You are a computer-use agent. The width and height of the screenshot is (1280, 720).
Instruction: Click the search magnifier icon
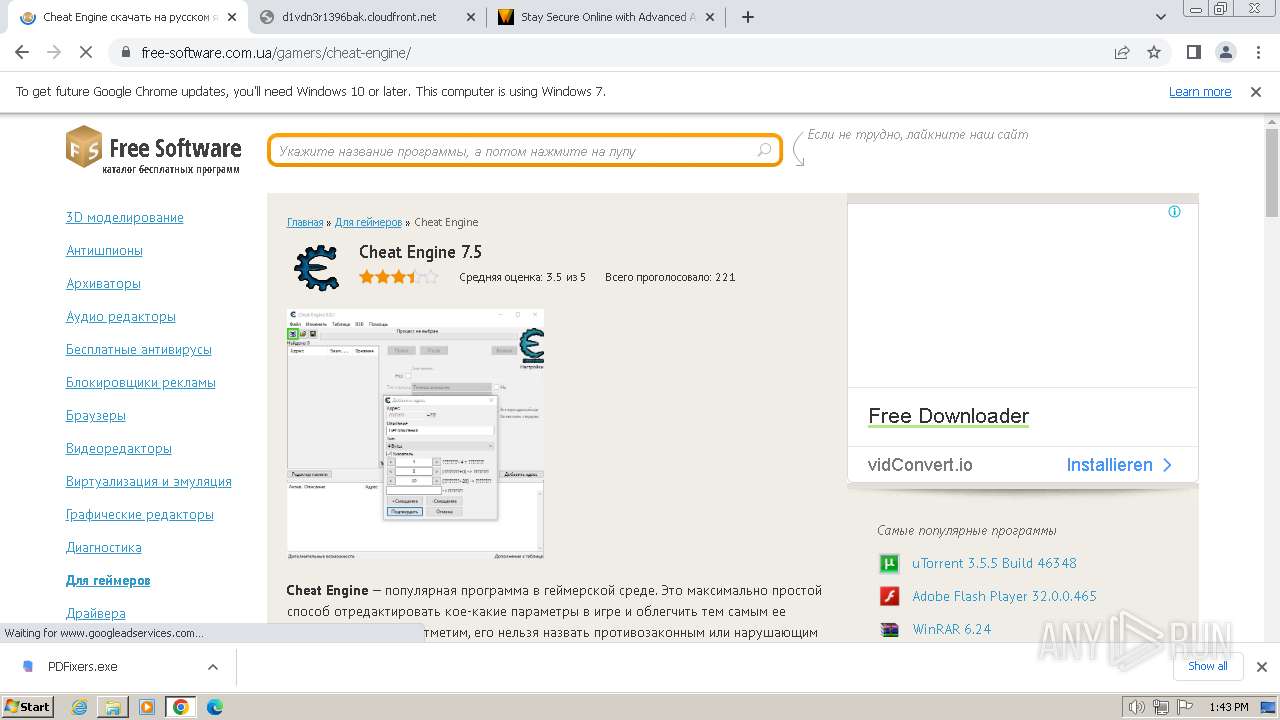[x=764, y=150]
